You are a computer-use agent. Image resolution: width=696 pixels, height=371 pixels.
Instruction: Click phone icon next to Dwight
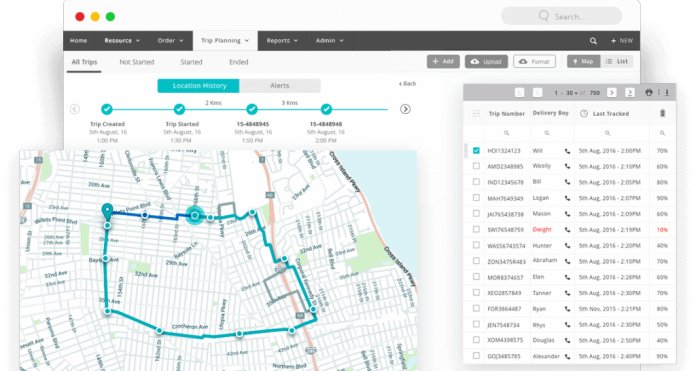567,230
